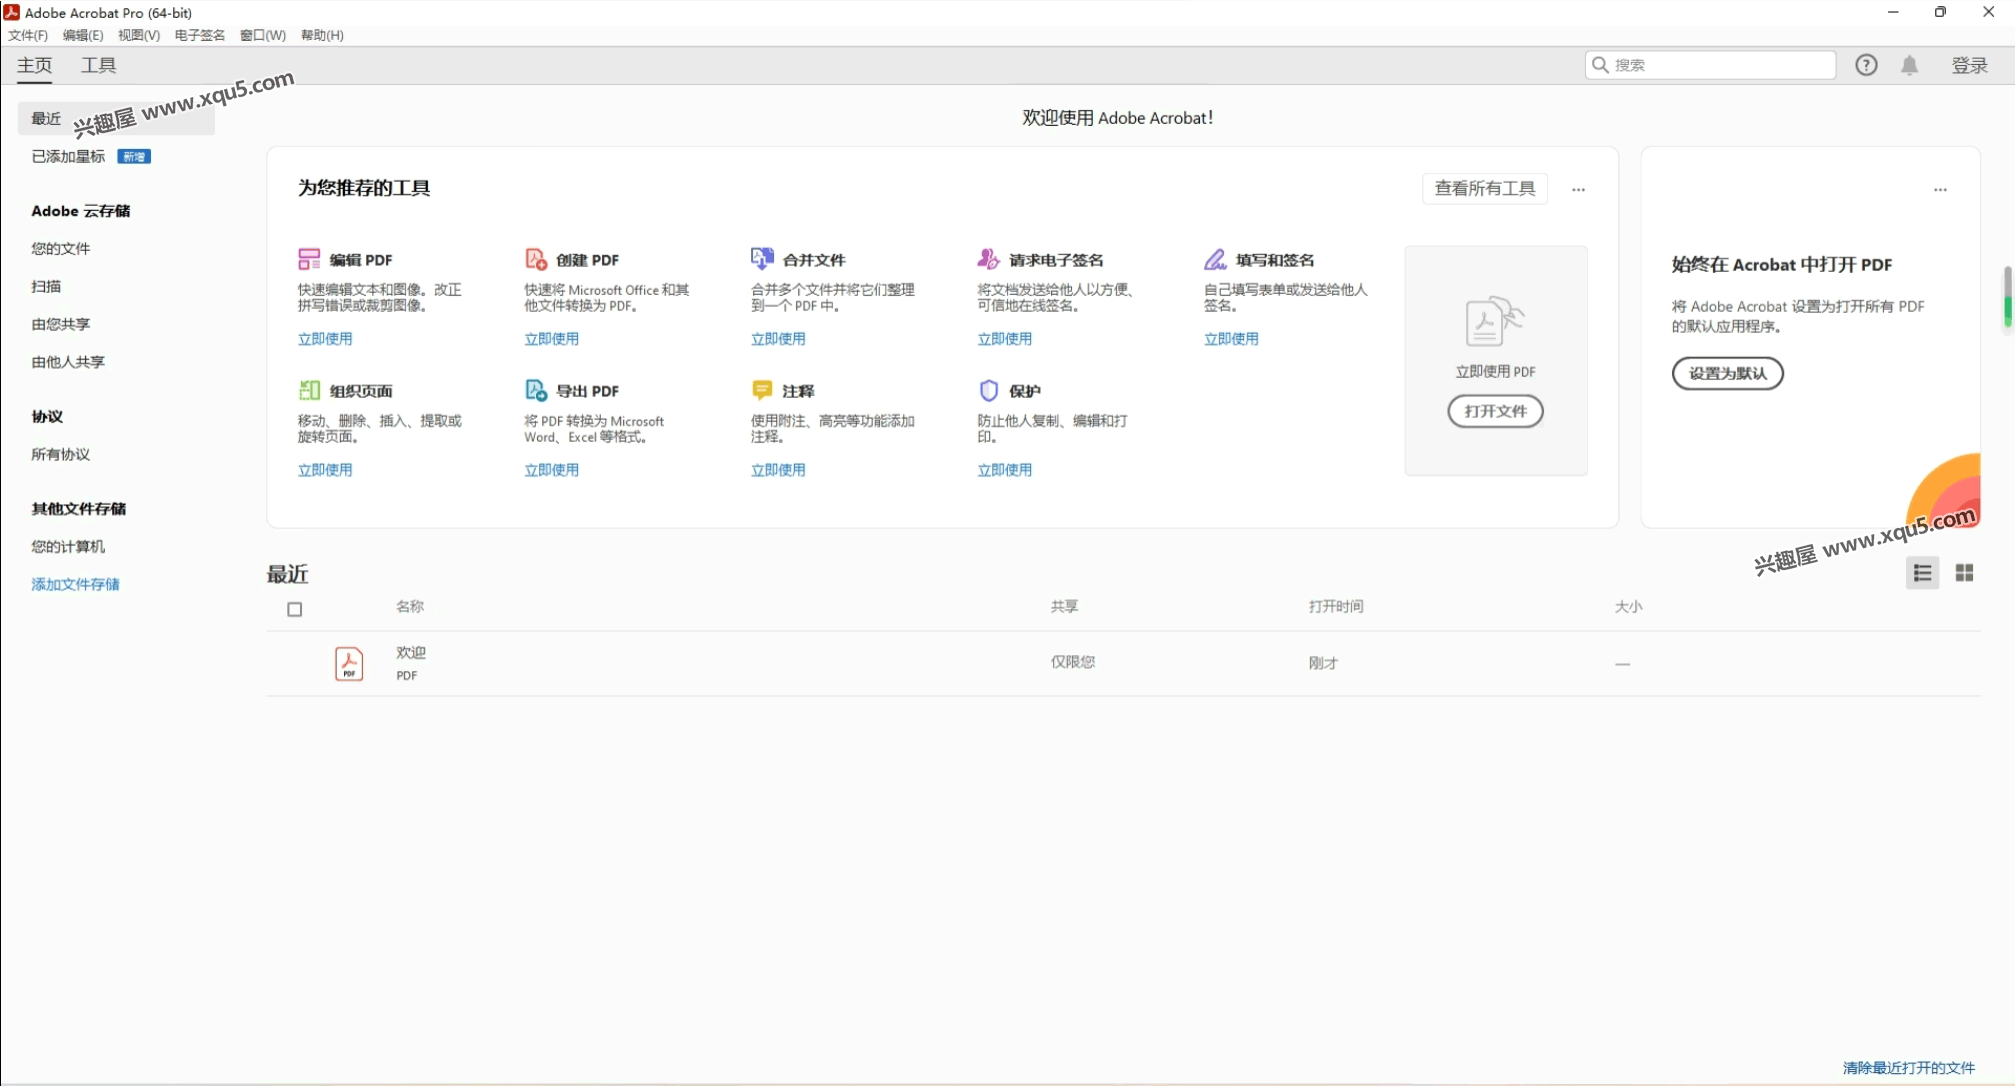Select 扫描 in the sidebar
This screenshot has width=2015, height=1086.
(x=46, y=286)
